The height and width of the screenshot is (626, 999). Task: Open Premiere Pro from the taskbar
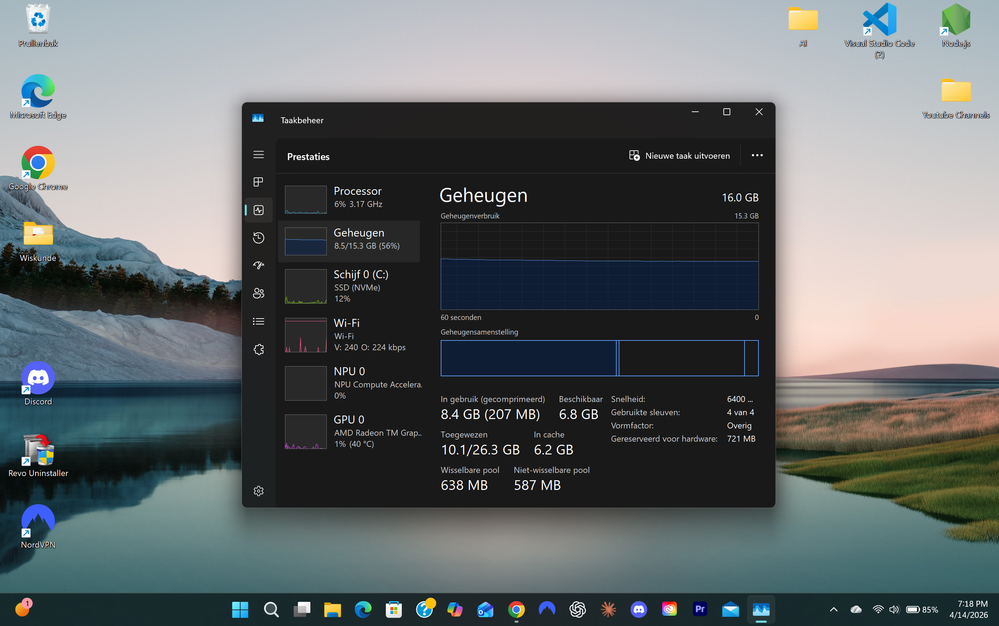coord(700,610)
